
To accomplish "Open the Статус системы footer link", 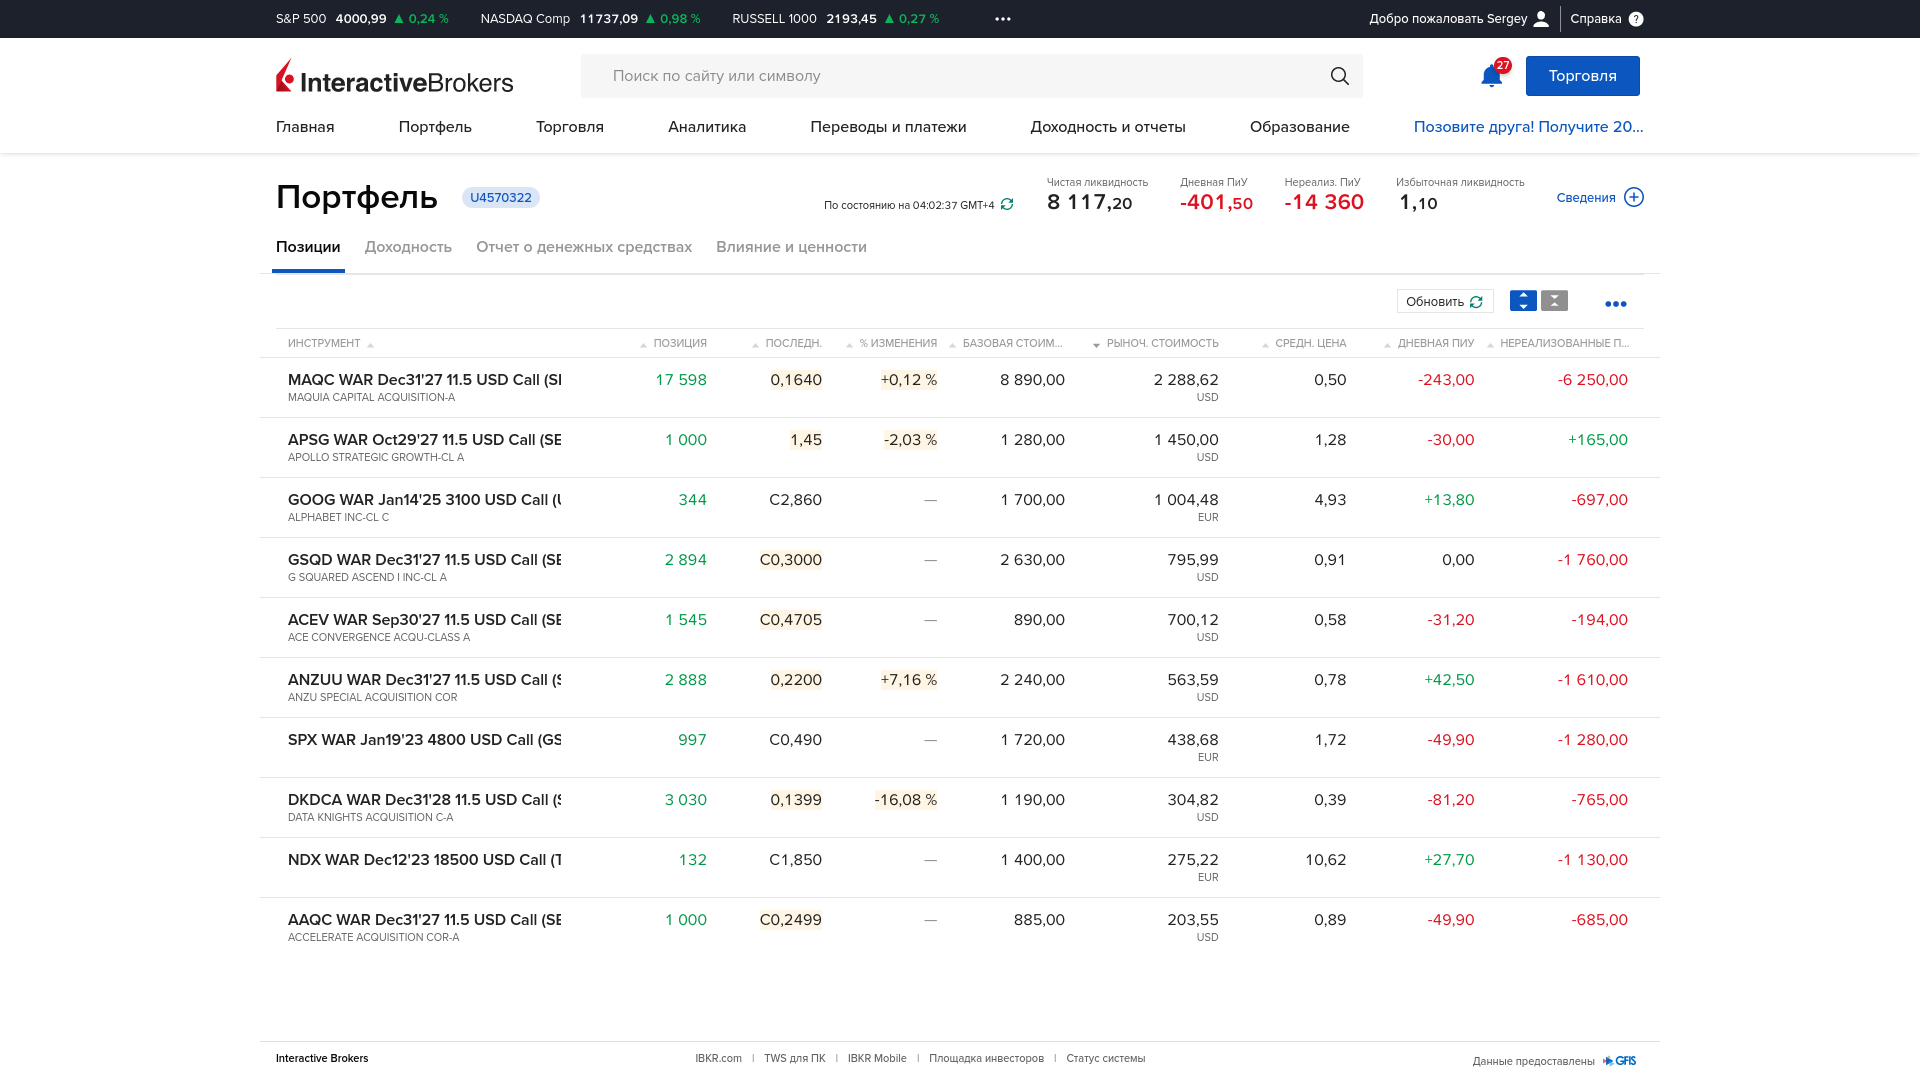I will (x=1106, y=1058).
